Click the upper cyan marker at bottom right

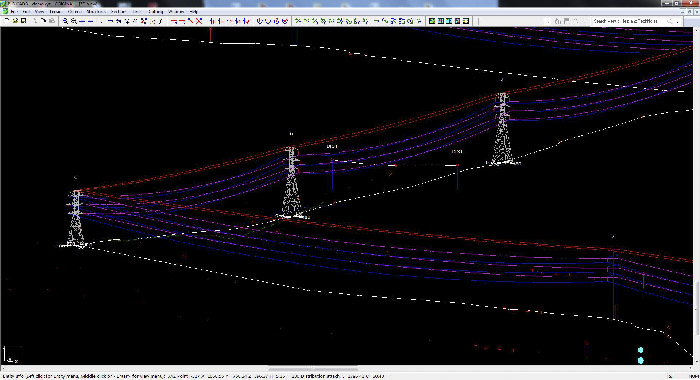click(x=641, y=350)
